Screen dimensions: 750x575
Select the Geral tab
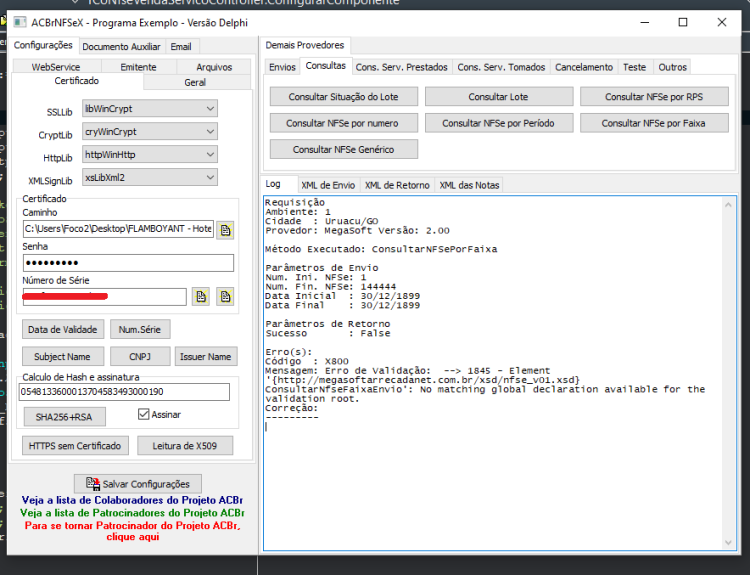point(195,82)
